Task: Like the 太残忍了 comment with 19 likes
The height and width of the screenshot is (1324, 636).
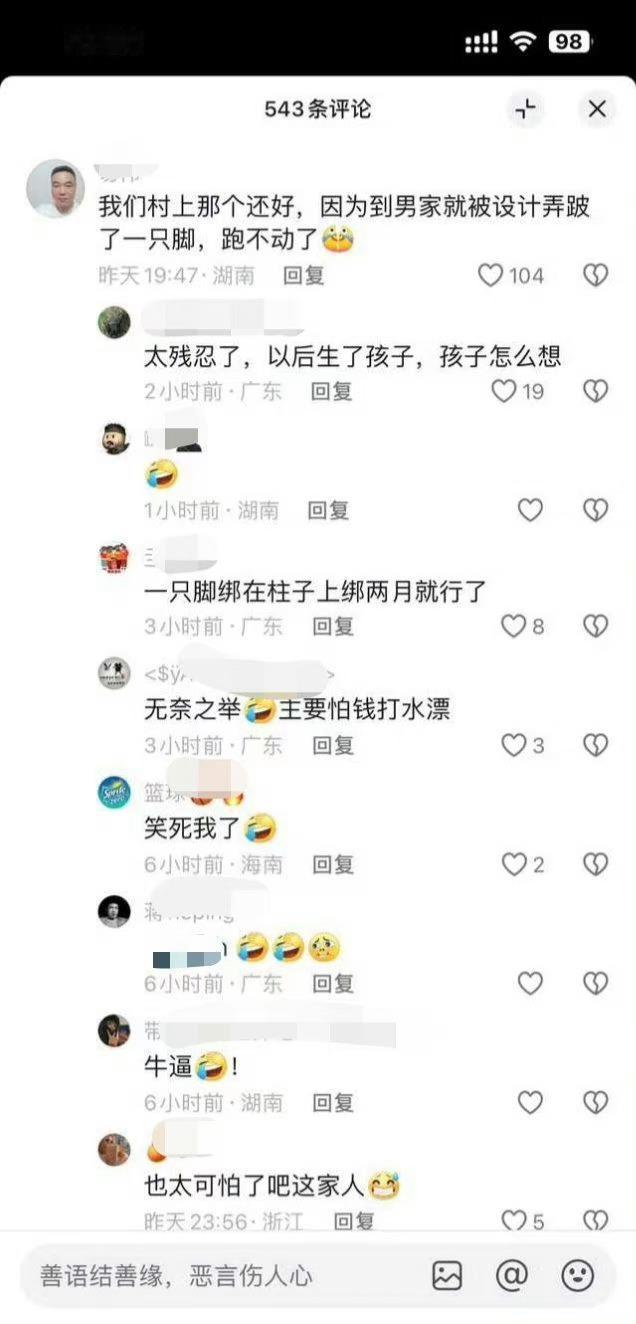Action: 504,391
